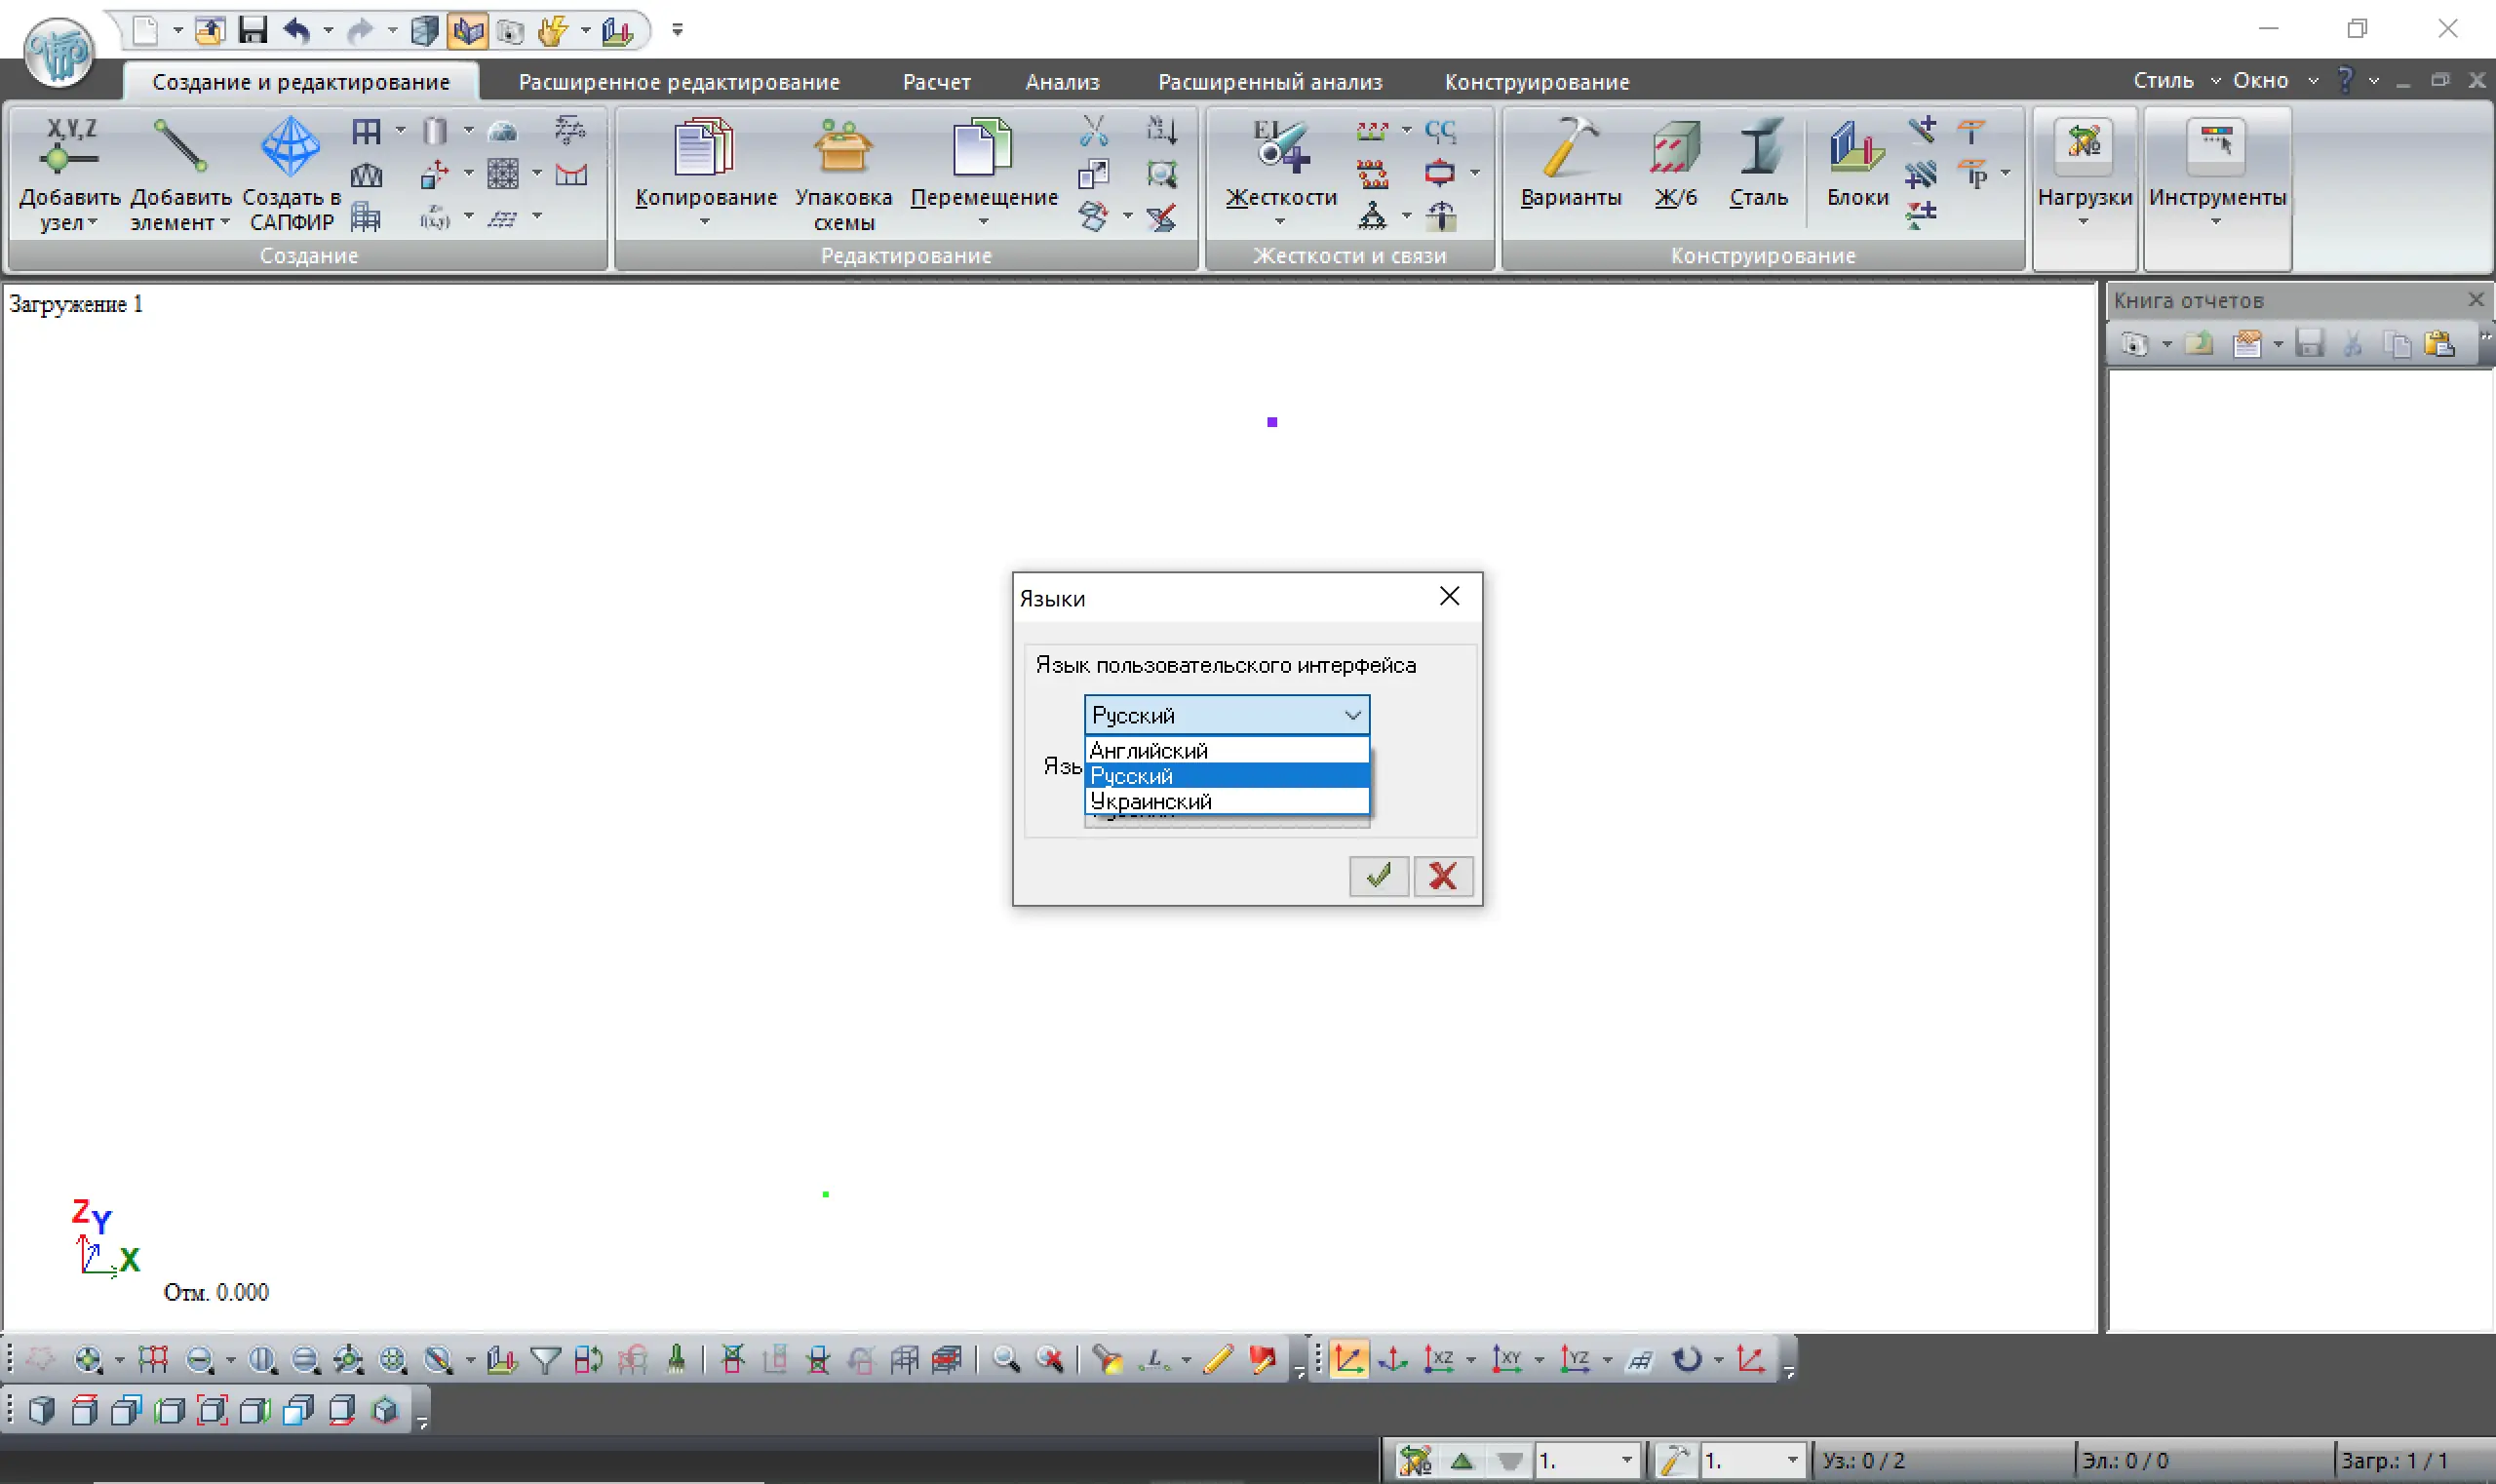Expand the interface language combo box
This screenshot has height=1484, width=2496.
[x=1352, y=715]
